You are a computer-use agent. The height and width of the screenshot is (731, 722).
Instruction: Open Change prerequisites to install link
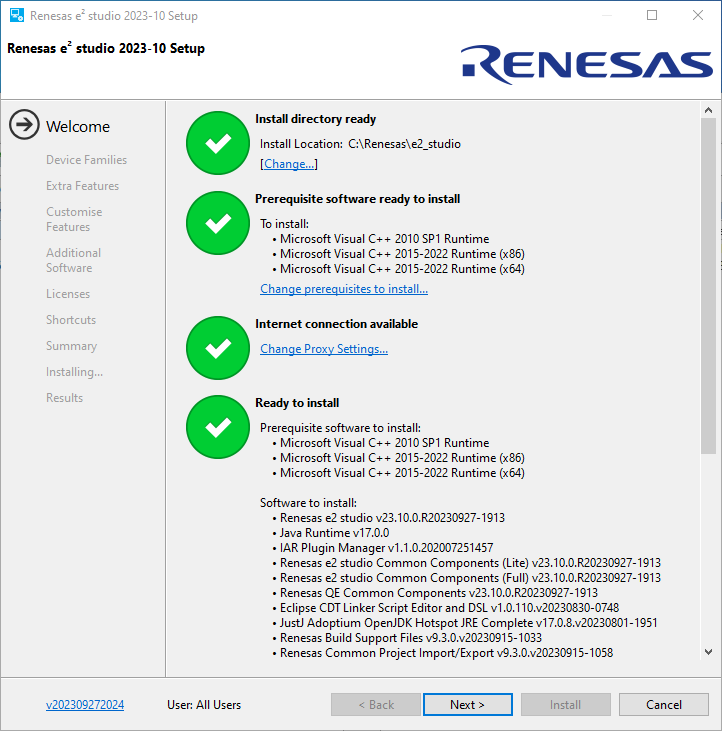tap(344, 289)
